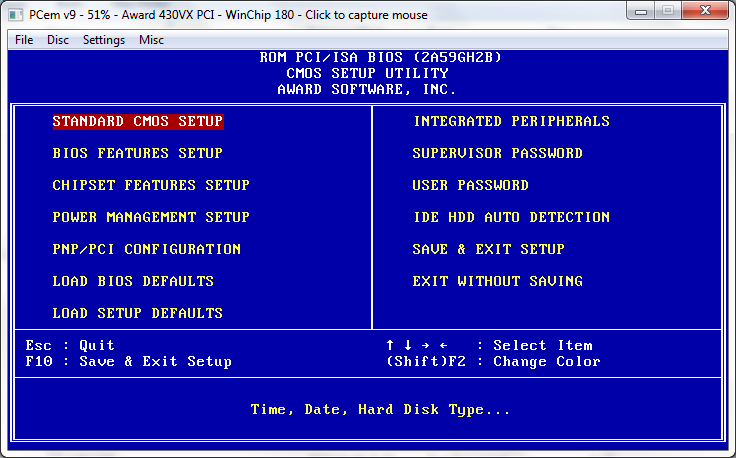Choose EXIT WITHOUT SAVING option
The width and height of the screenshot is (736, 458).
pos(498,281)
